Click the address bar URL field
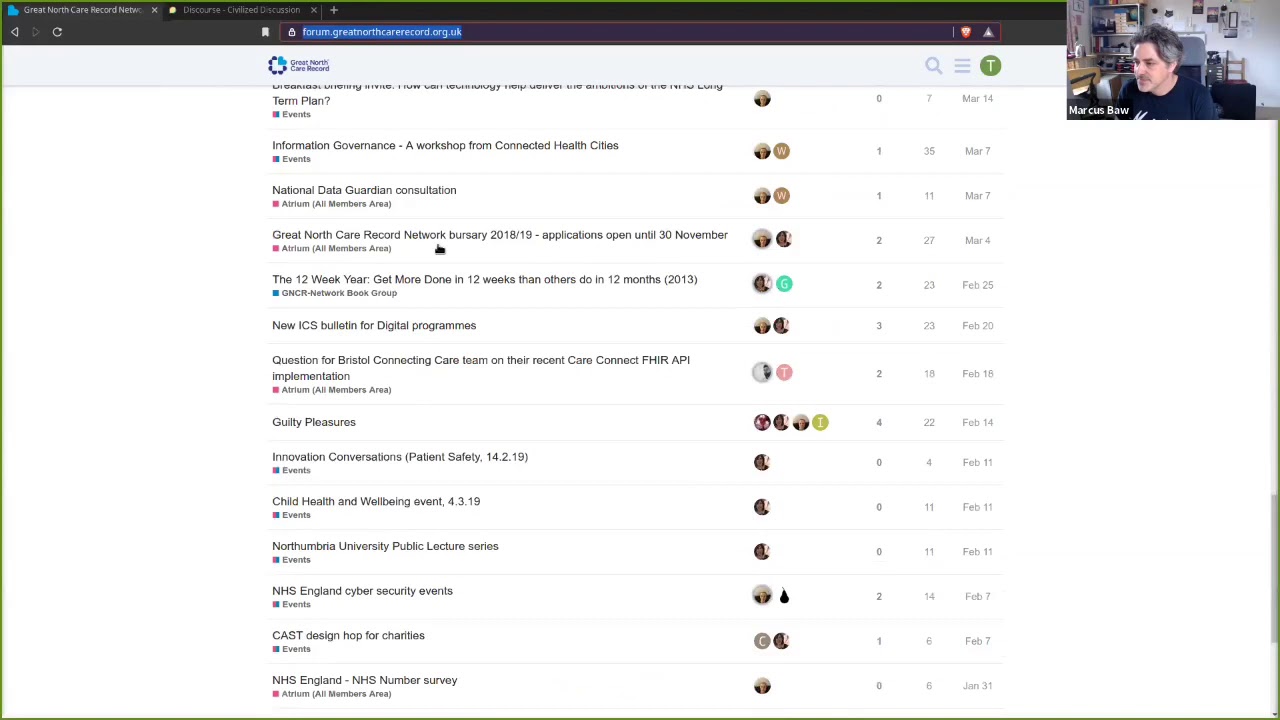1280x720 pixels. click(x=600, y=32)
